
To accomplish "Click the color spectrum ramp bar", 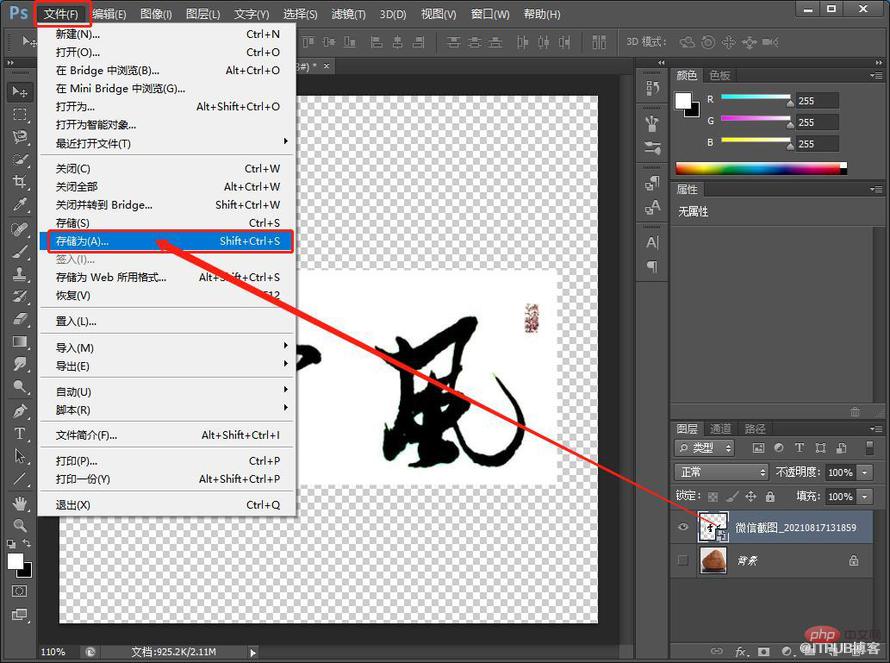I will click(x=761, y=168).
